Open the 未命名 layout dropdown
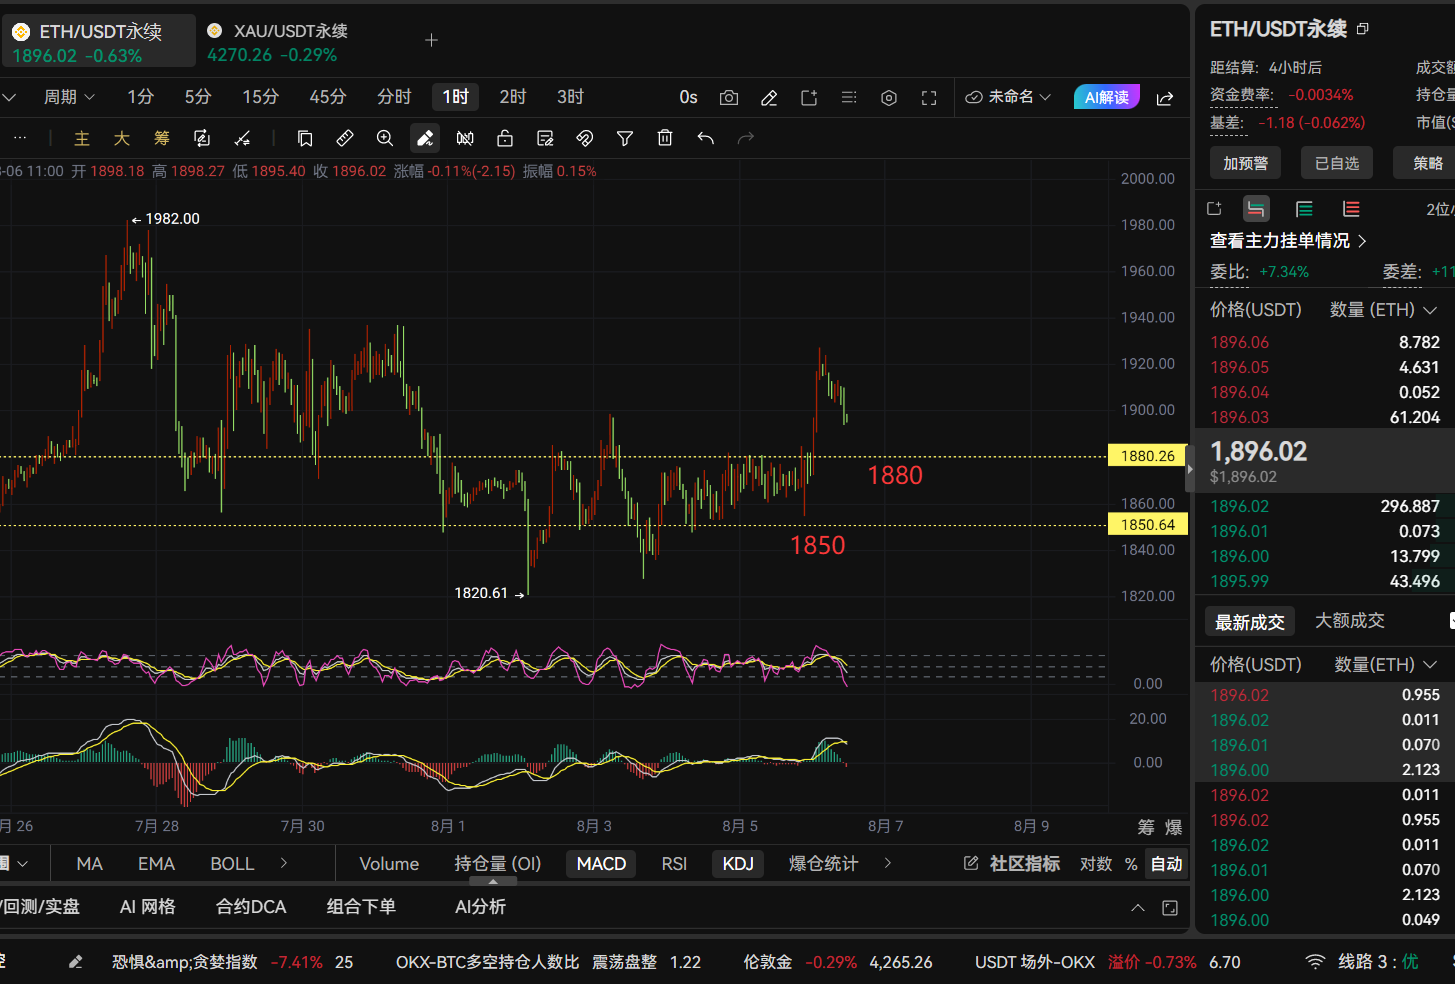The height and width of the screenshot is (984, 1455). pos(1008,97)
